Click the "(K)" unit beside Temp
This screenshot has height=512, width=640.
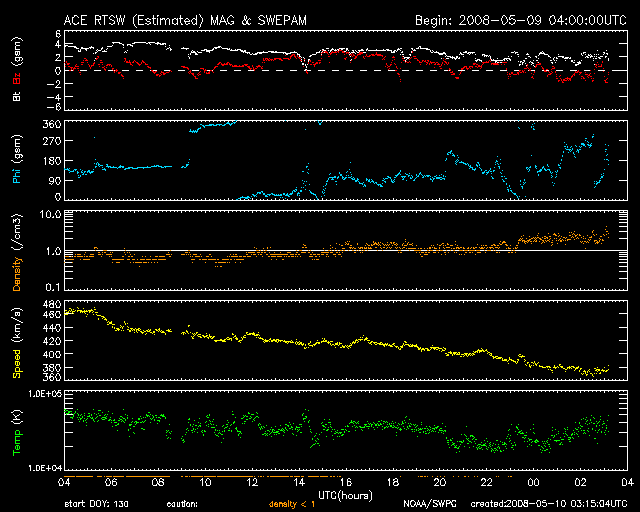click(16, 417)
